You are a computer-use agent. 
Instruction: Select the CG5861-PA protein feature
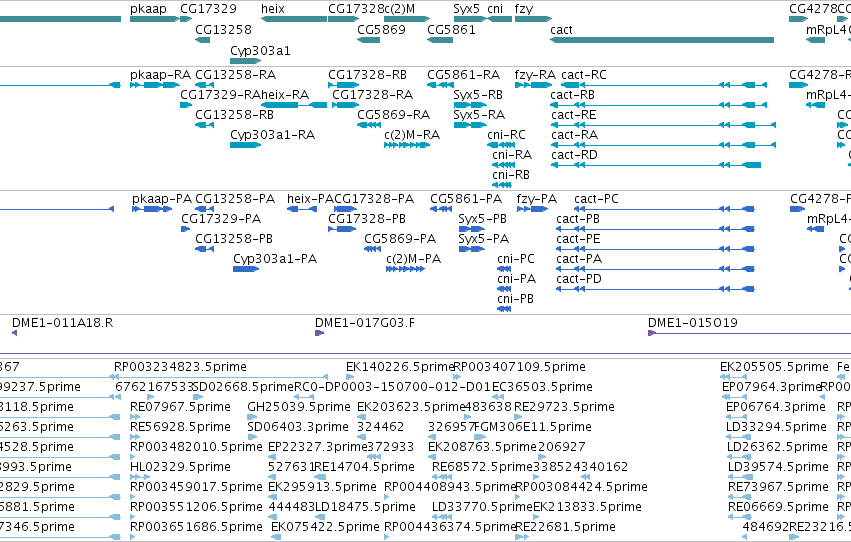pyautogui.click(x=441, y=209)
